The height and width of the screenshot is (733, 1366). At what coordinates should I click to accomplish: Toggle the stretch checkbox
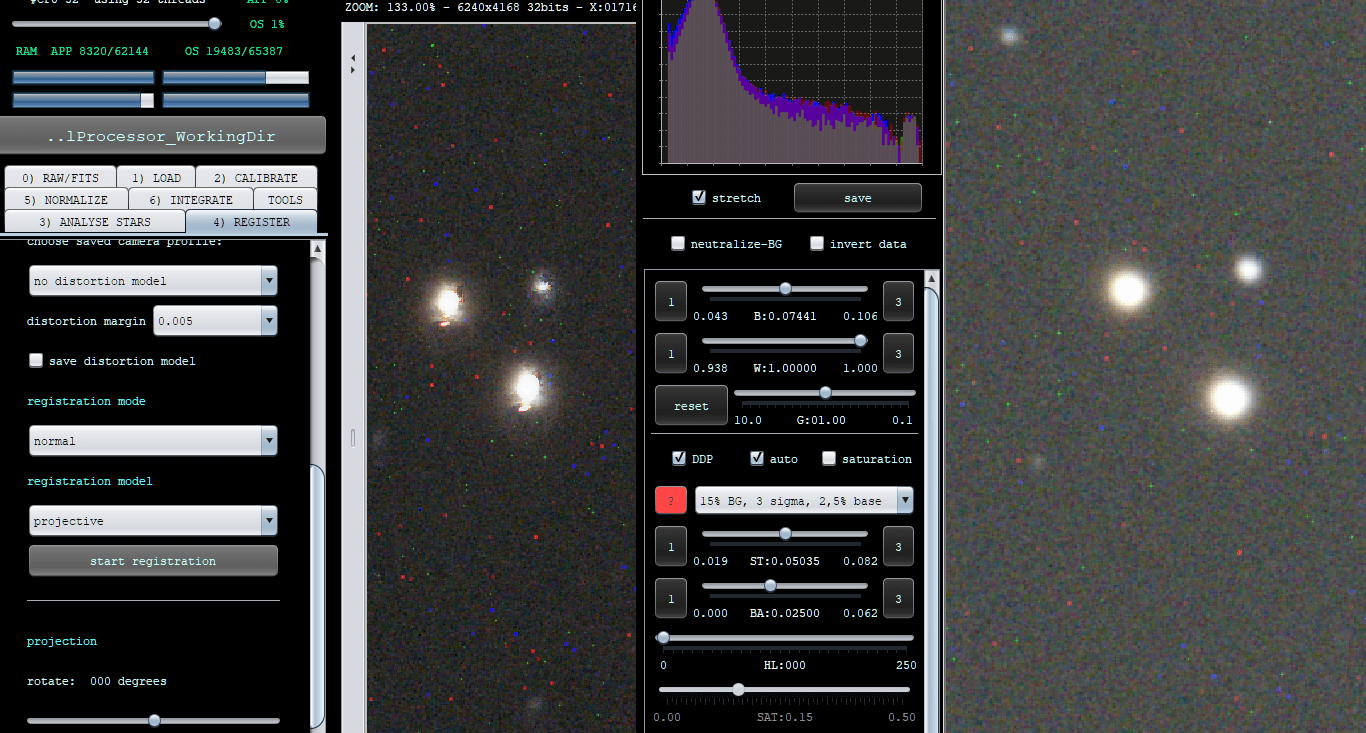[x=699, y=198]
